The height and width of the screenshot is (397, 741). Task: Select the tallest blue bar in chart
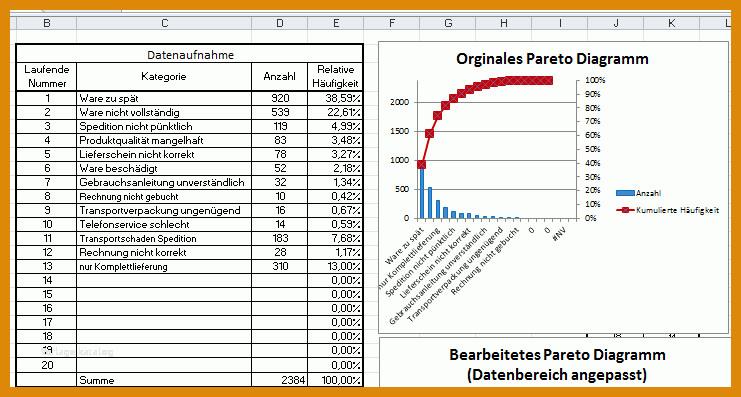point(422,193)
